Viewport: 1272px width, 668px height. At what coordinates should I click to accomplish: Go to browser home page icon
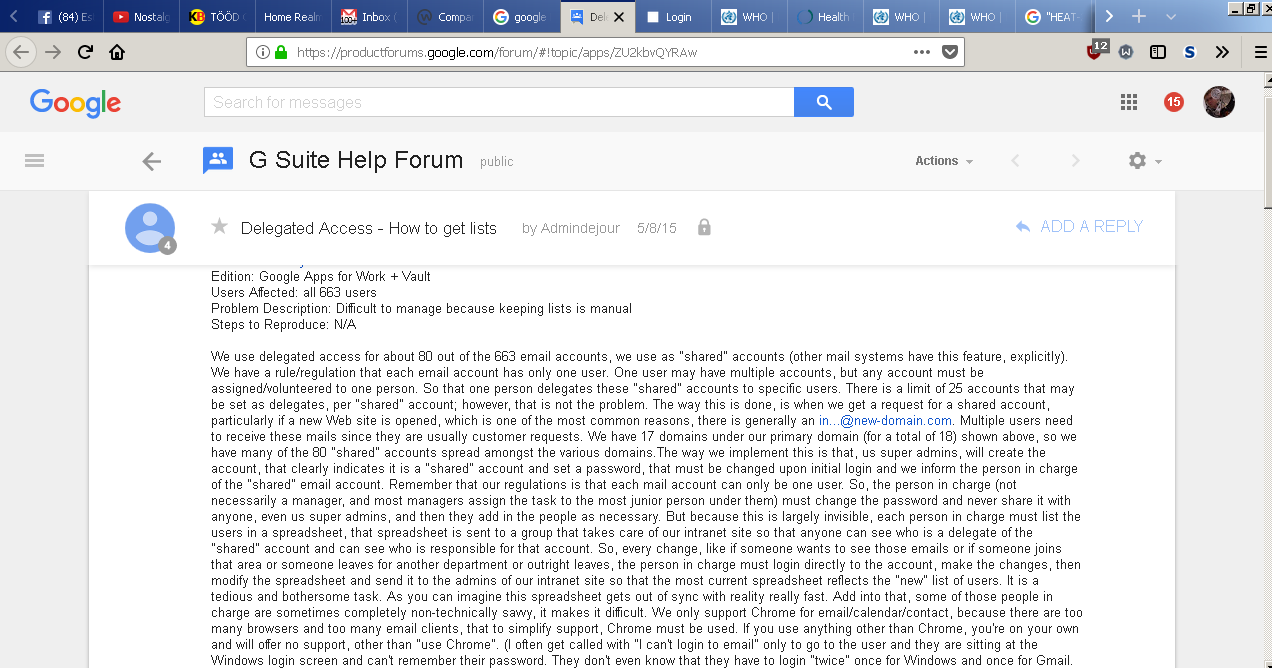pos(117,52)
